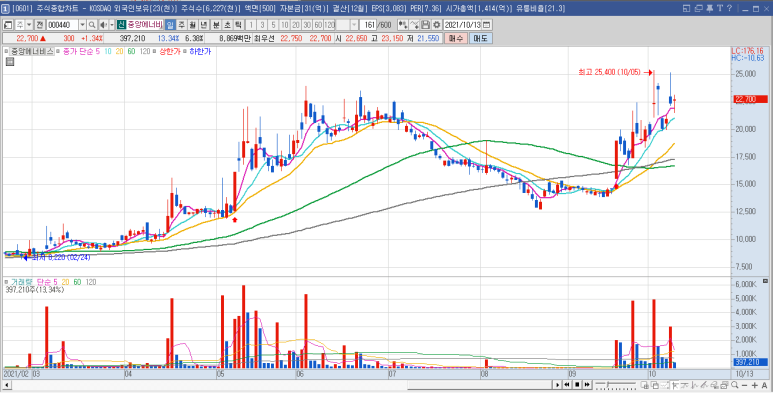773x393 pixels.
Task: Click the 상한가 legend label
Action: 169,51
